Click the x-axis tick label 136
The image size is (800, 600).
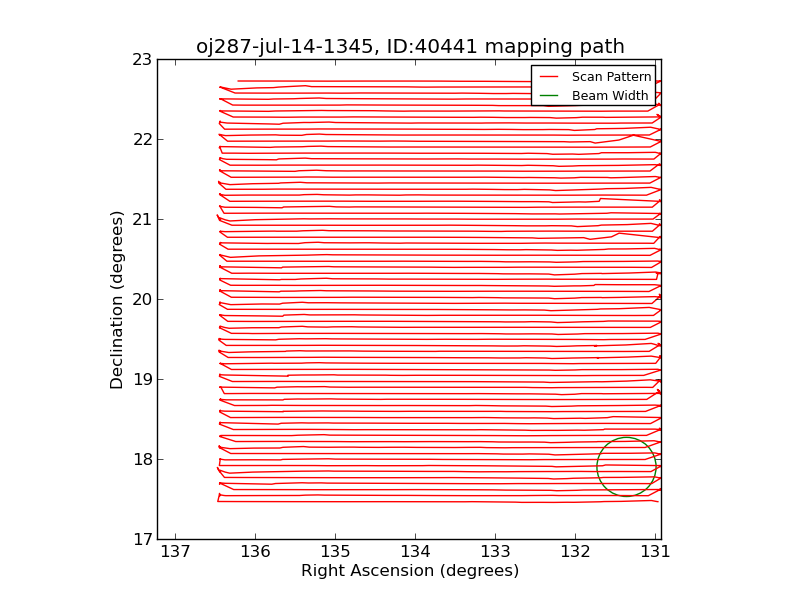[x=255, y=552]
